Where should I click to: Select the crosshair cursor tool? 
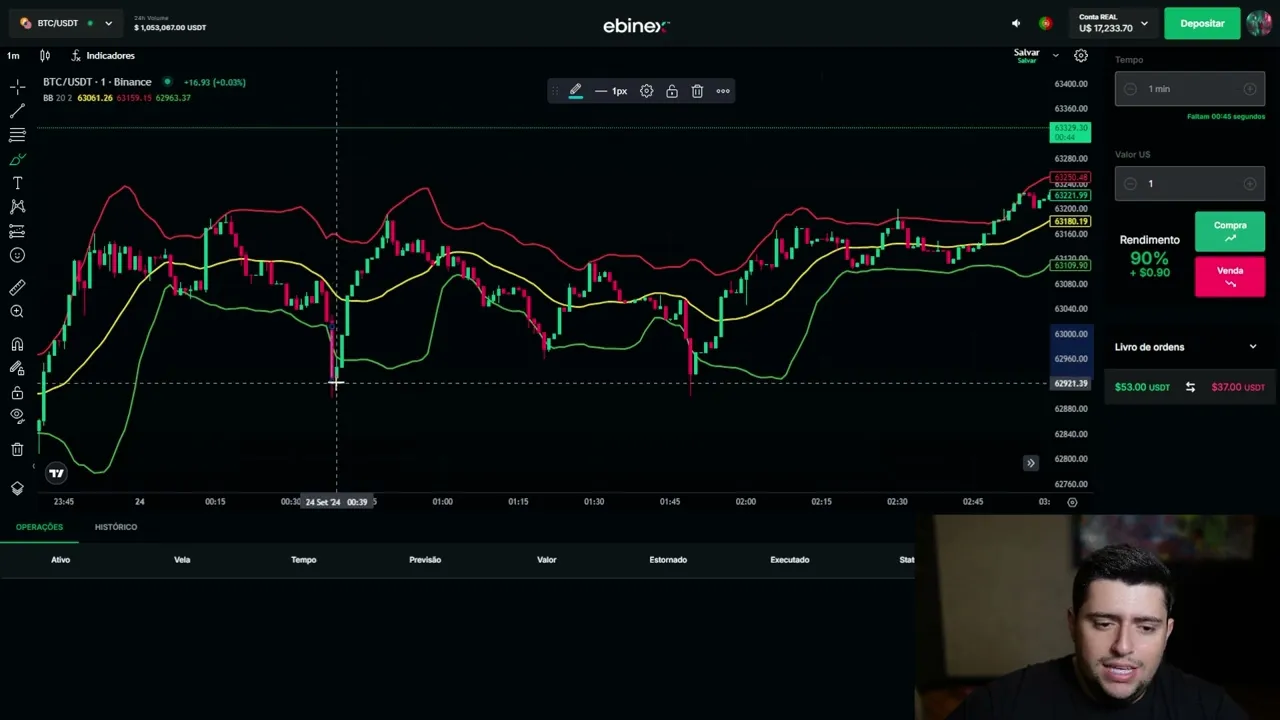click(x=17, y=88)
